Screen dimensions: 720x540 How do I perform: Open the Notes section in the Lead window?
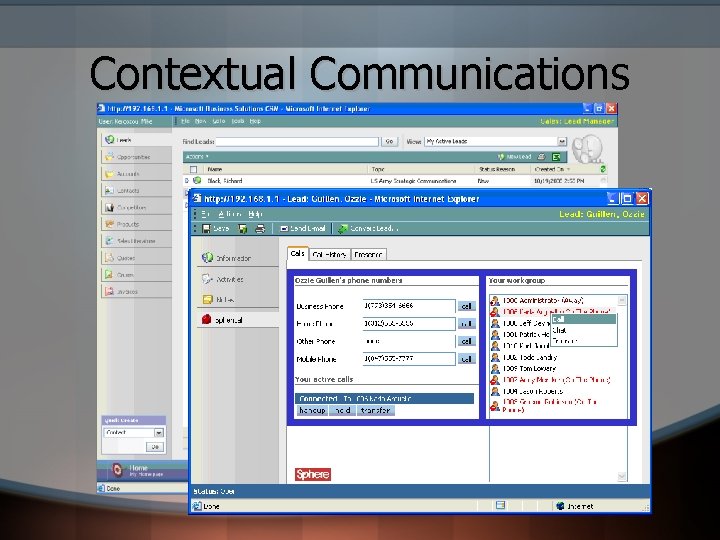point(238,299)
